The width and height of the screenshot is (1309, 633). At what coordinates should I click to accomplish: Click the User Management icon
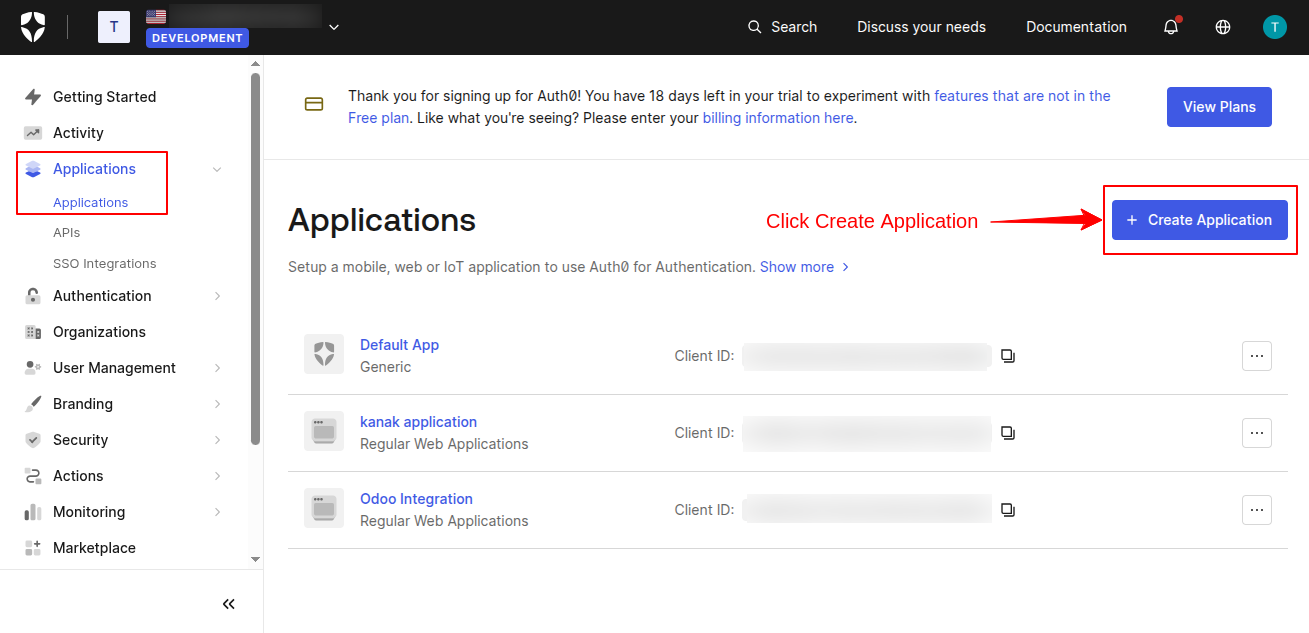click(33, 368)
